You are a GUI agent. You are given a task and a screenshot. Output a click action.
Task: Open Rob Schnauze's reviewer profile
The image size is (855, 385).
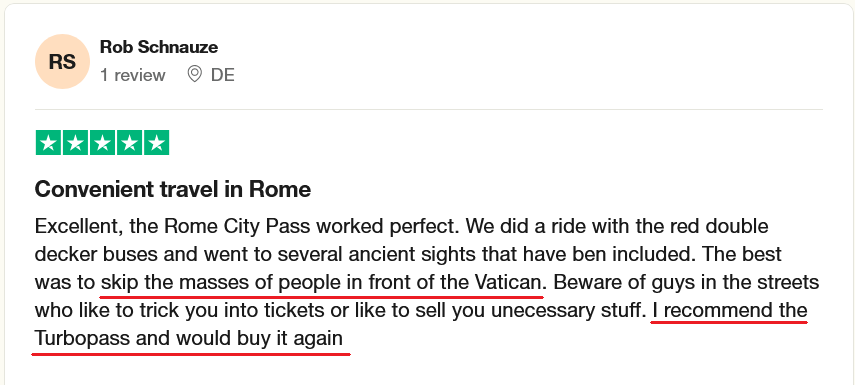pyautogui.click(x=159, y=47)
